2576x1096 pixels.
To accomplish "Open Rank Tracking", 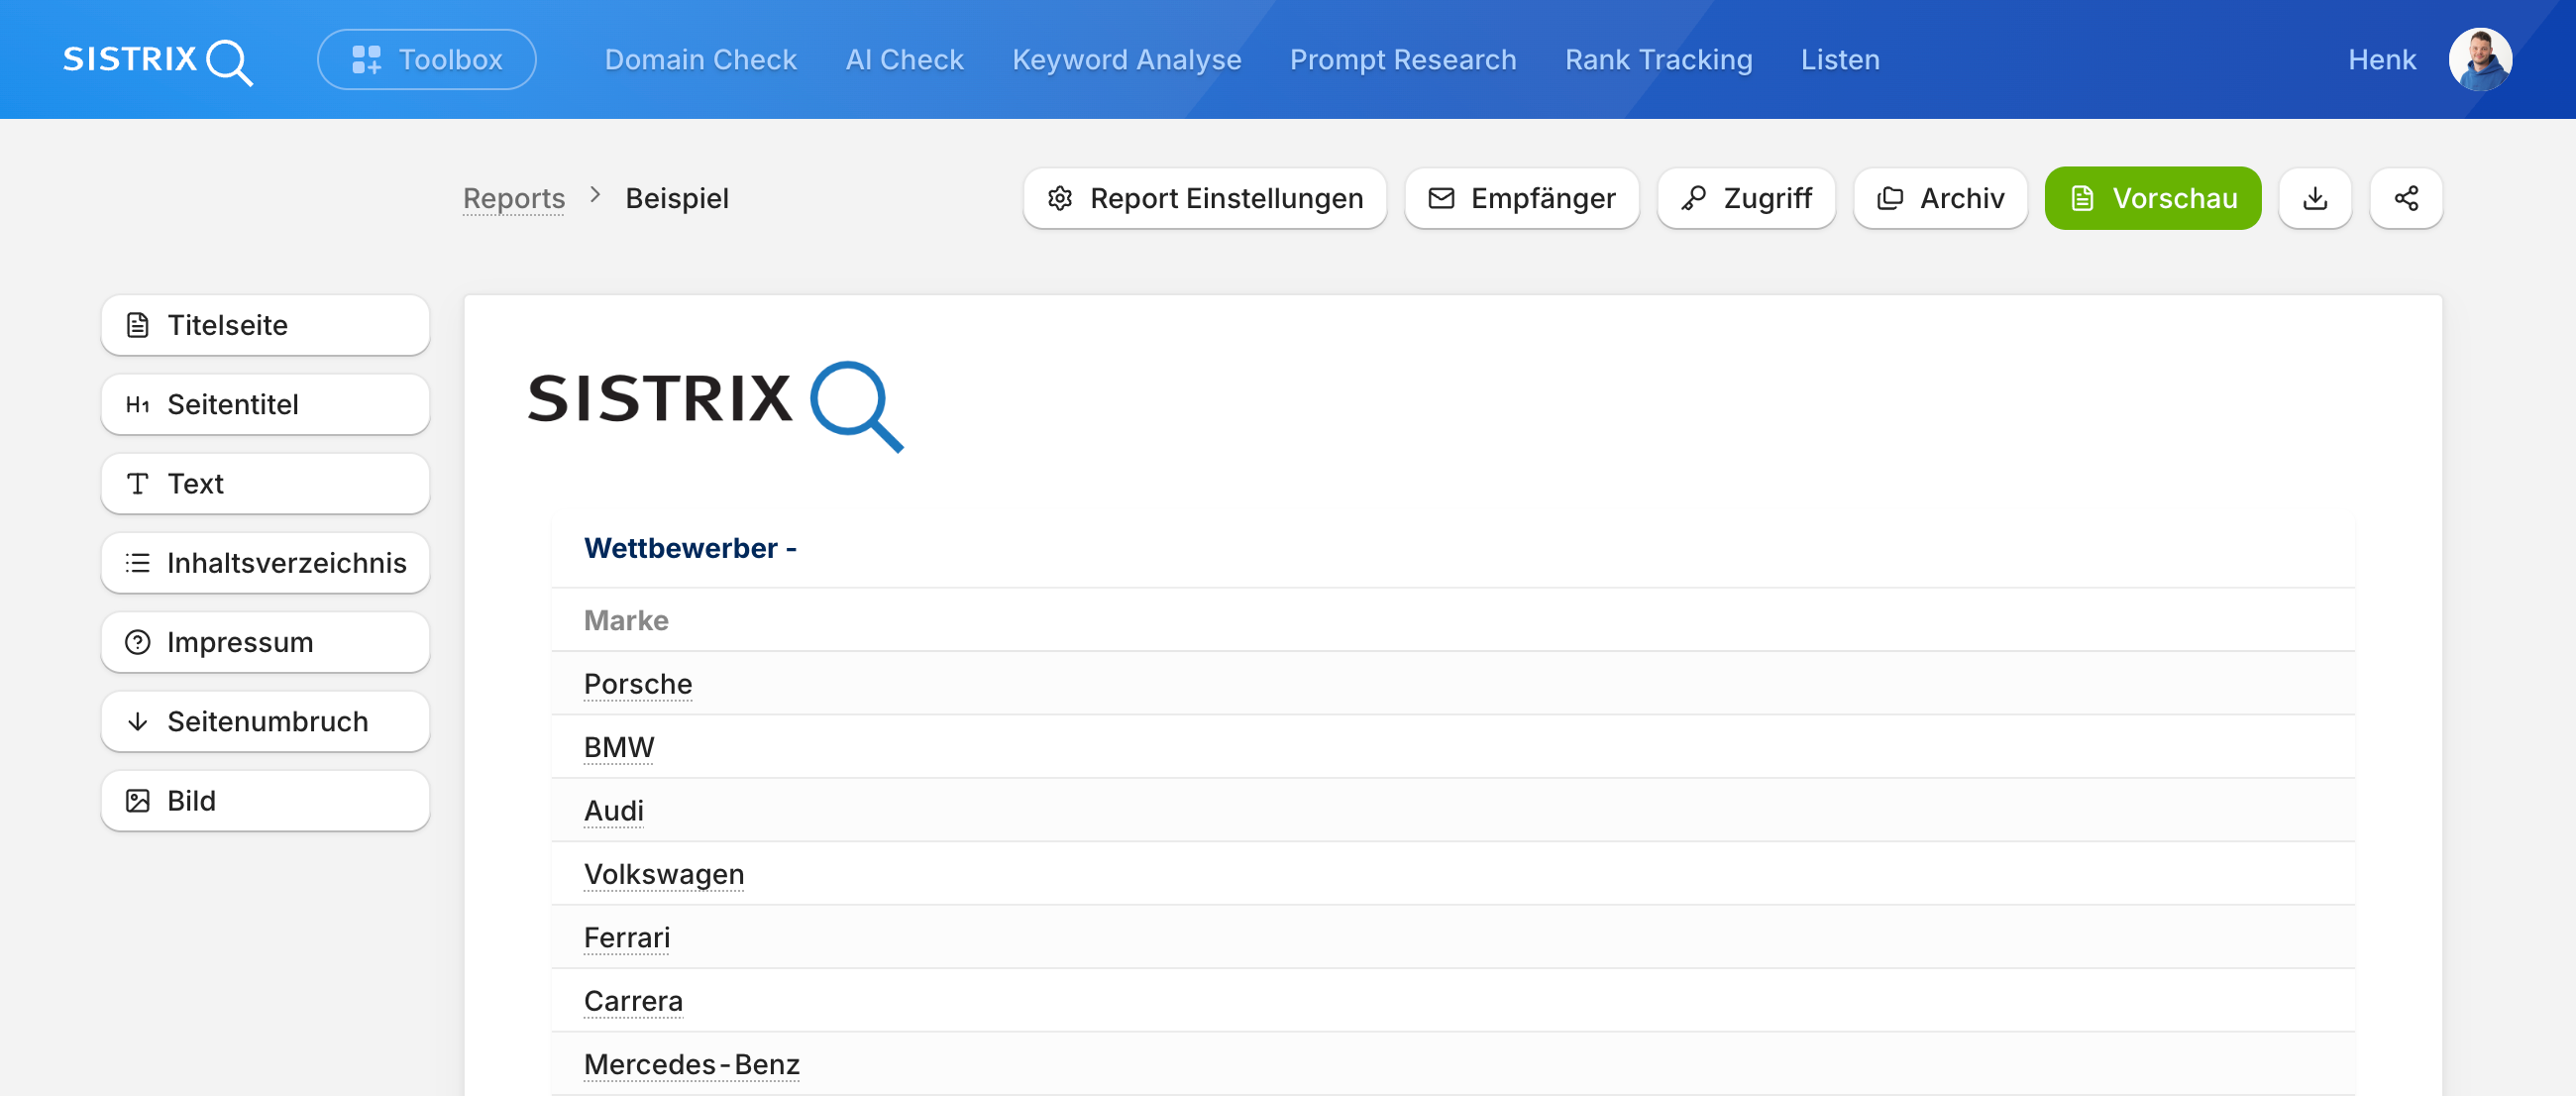I will [1658, 60].
